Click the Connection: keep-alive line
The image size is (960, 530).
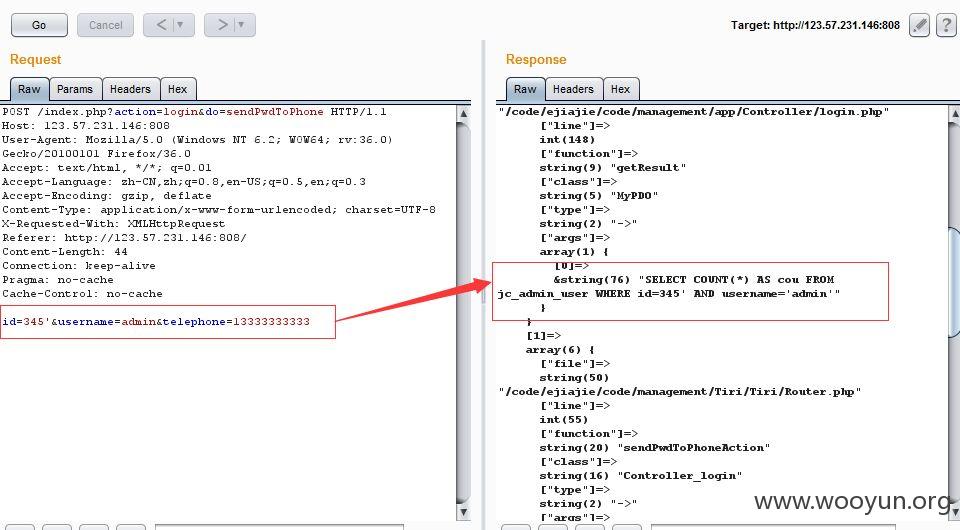pos(78,266)
